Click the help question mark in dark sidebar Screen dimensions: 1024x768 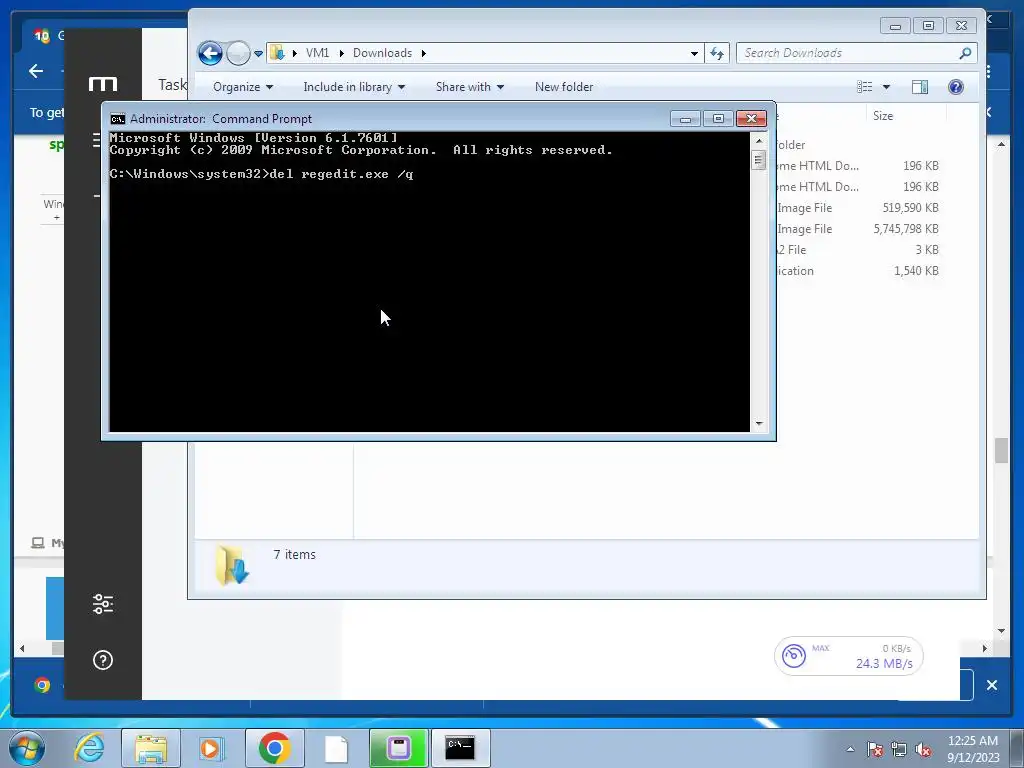pyautogui.click(x=103, y=660)
